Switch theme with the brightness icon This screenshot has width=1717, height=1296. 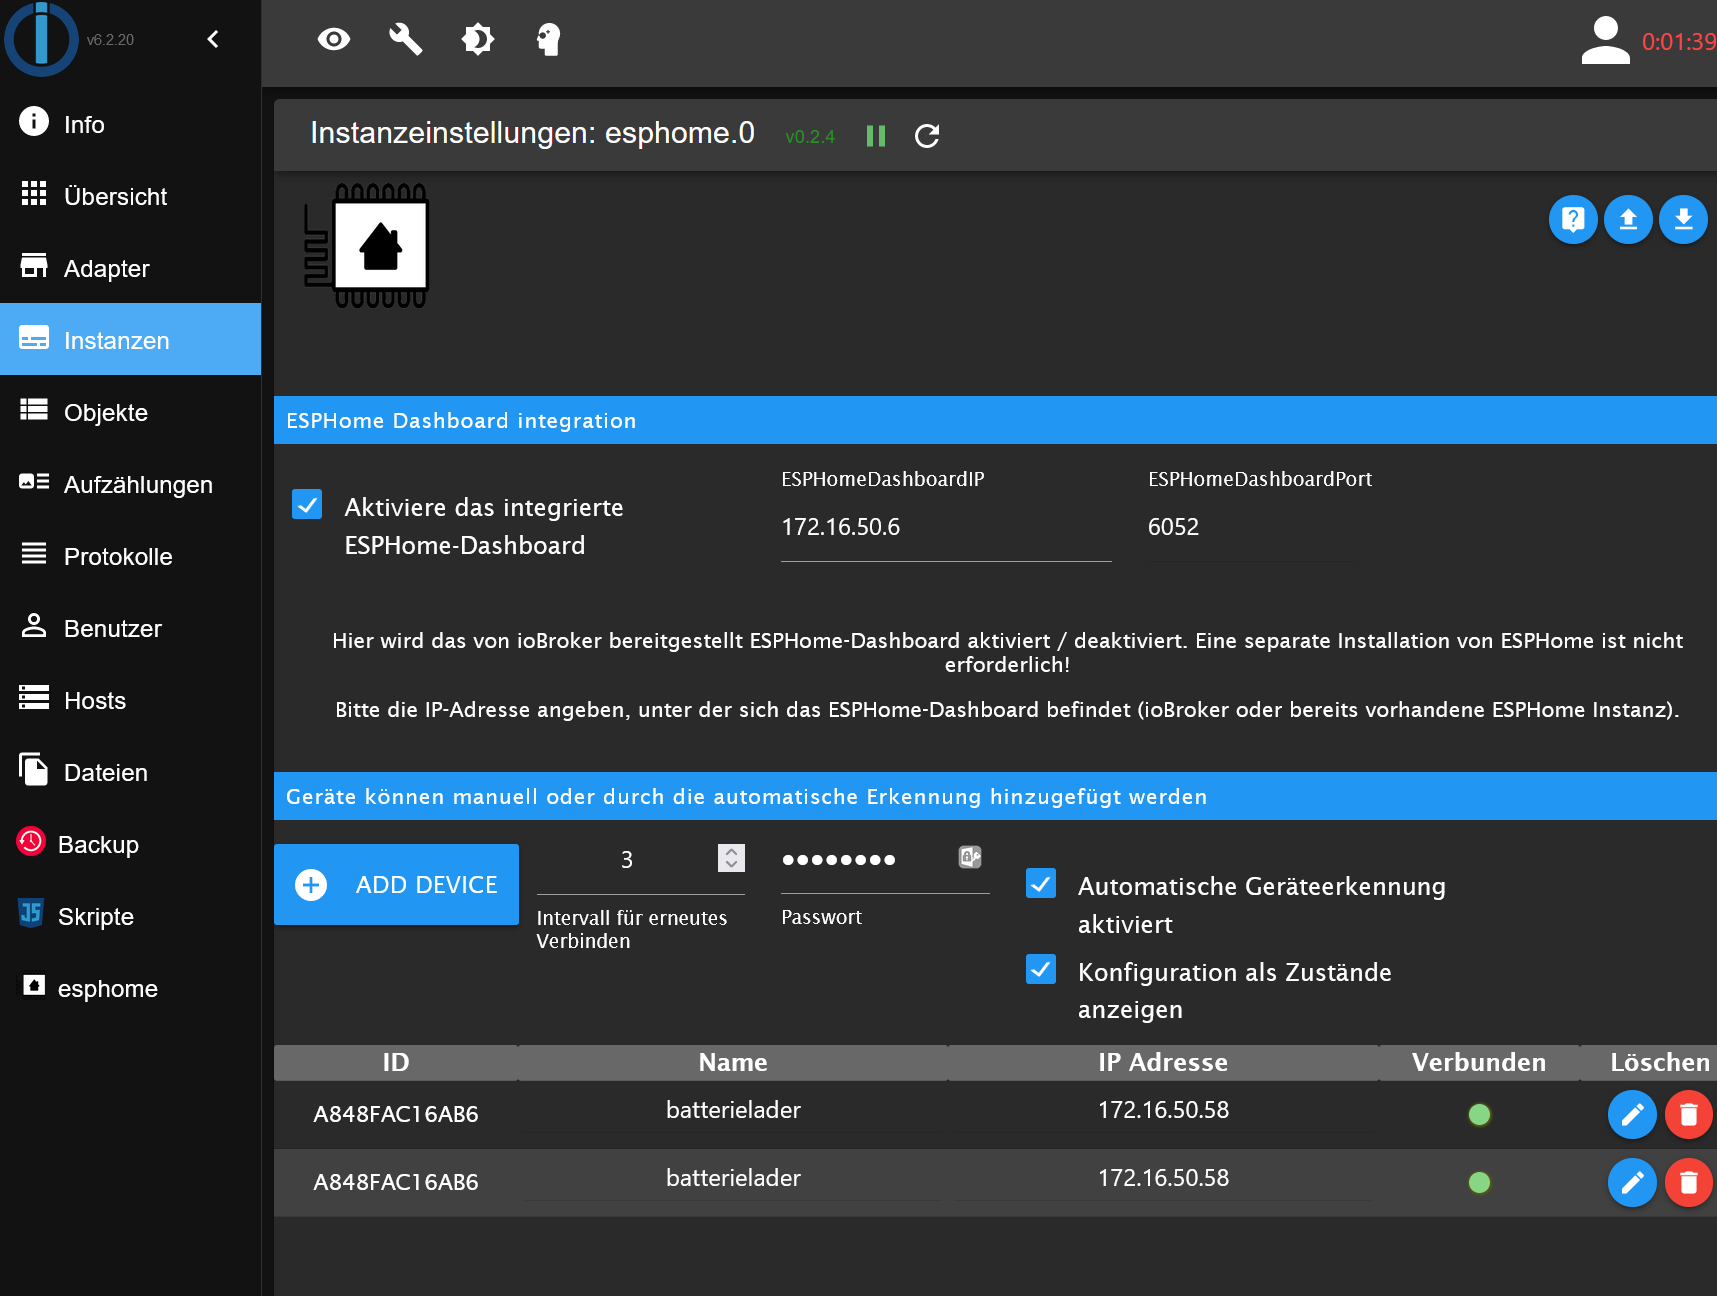pyautogui.click(x=477, y=39)
